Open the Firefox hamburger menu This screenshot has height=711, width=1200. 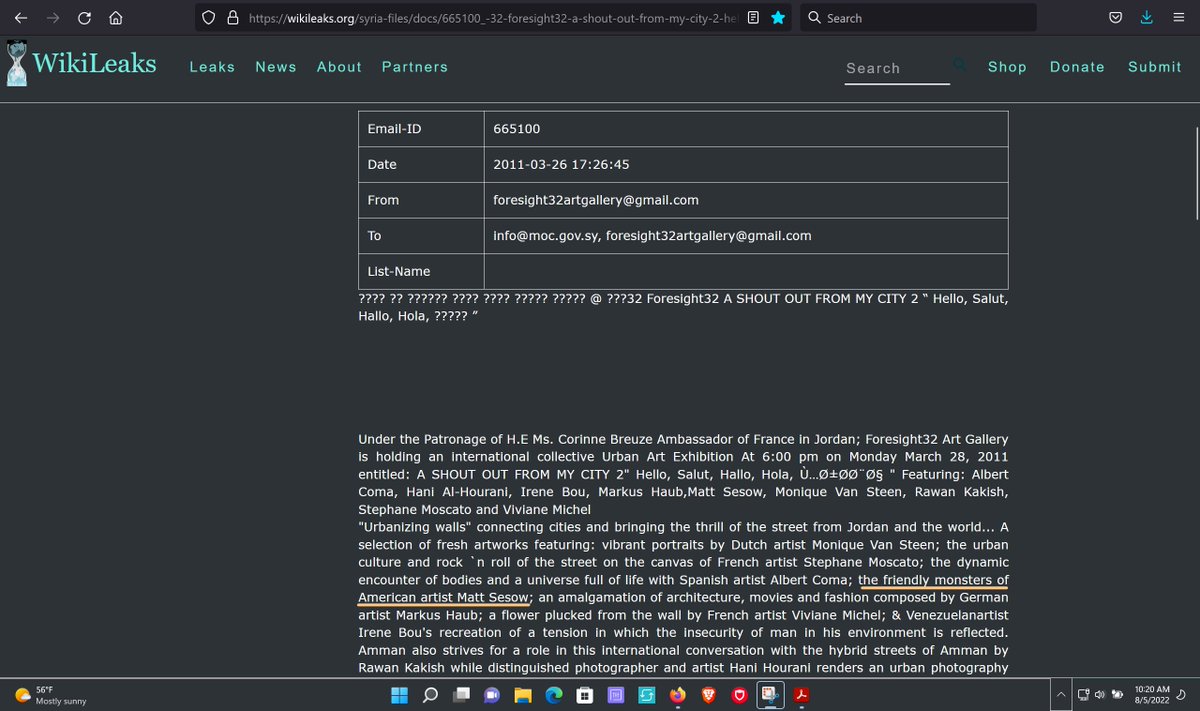click(x=1178, y=18)
